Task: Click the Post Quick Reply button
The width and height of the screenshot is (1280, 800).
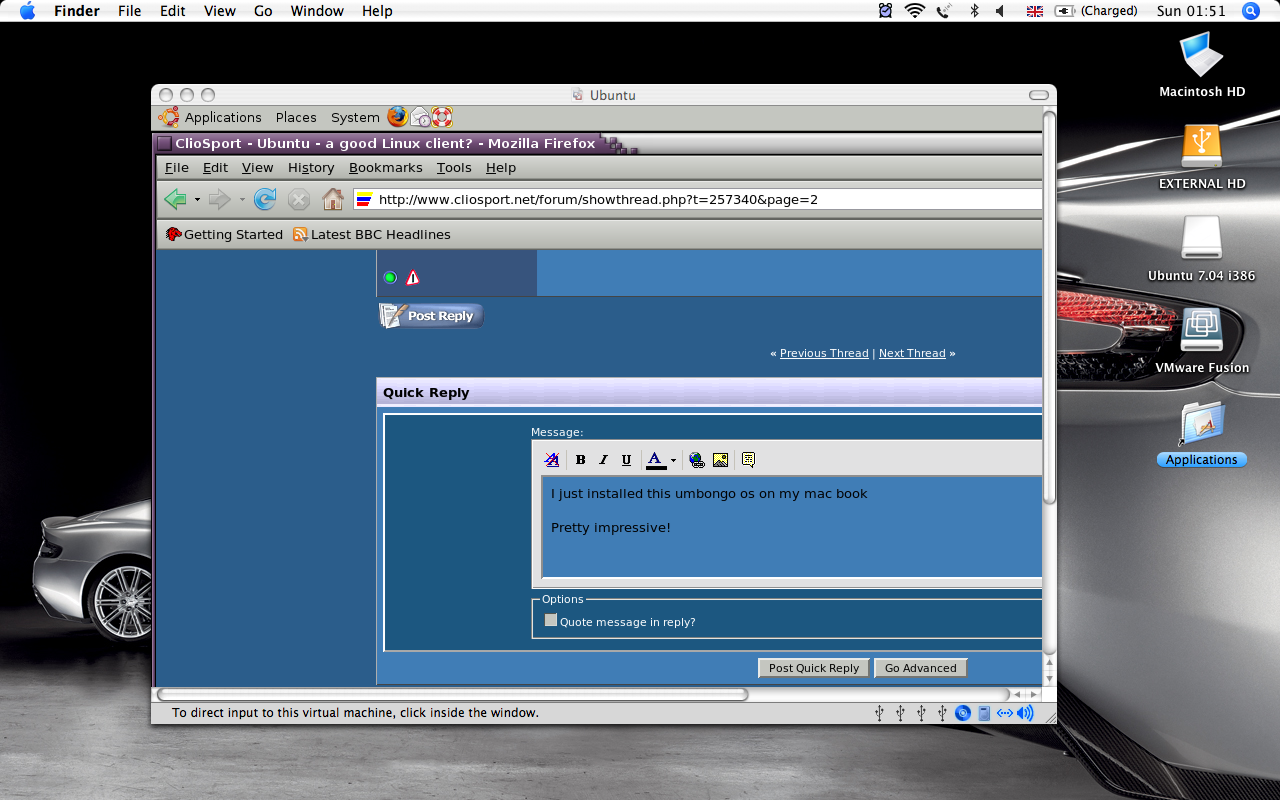Action: 813,668
